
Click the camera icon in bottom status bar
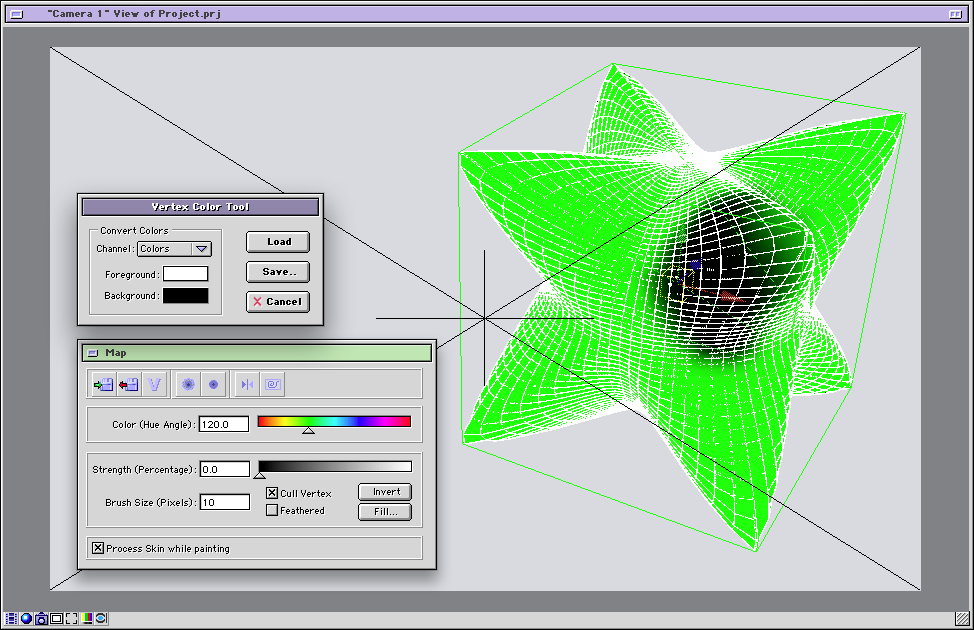tap(41, 619)
